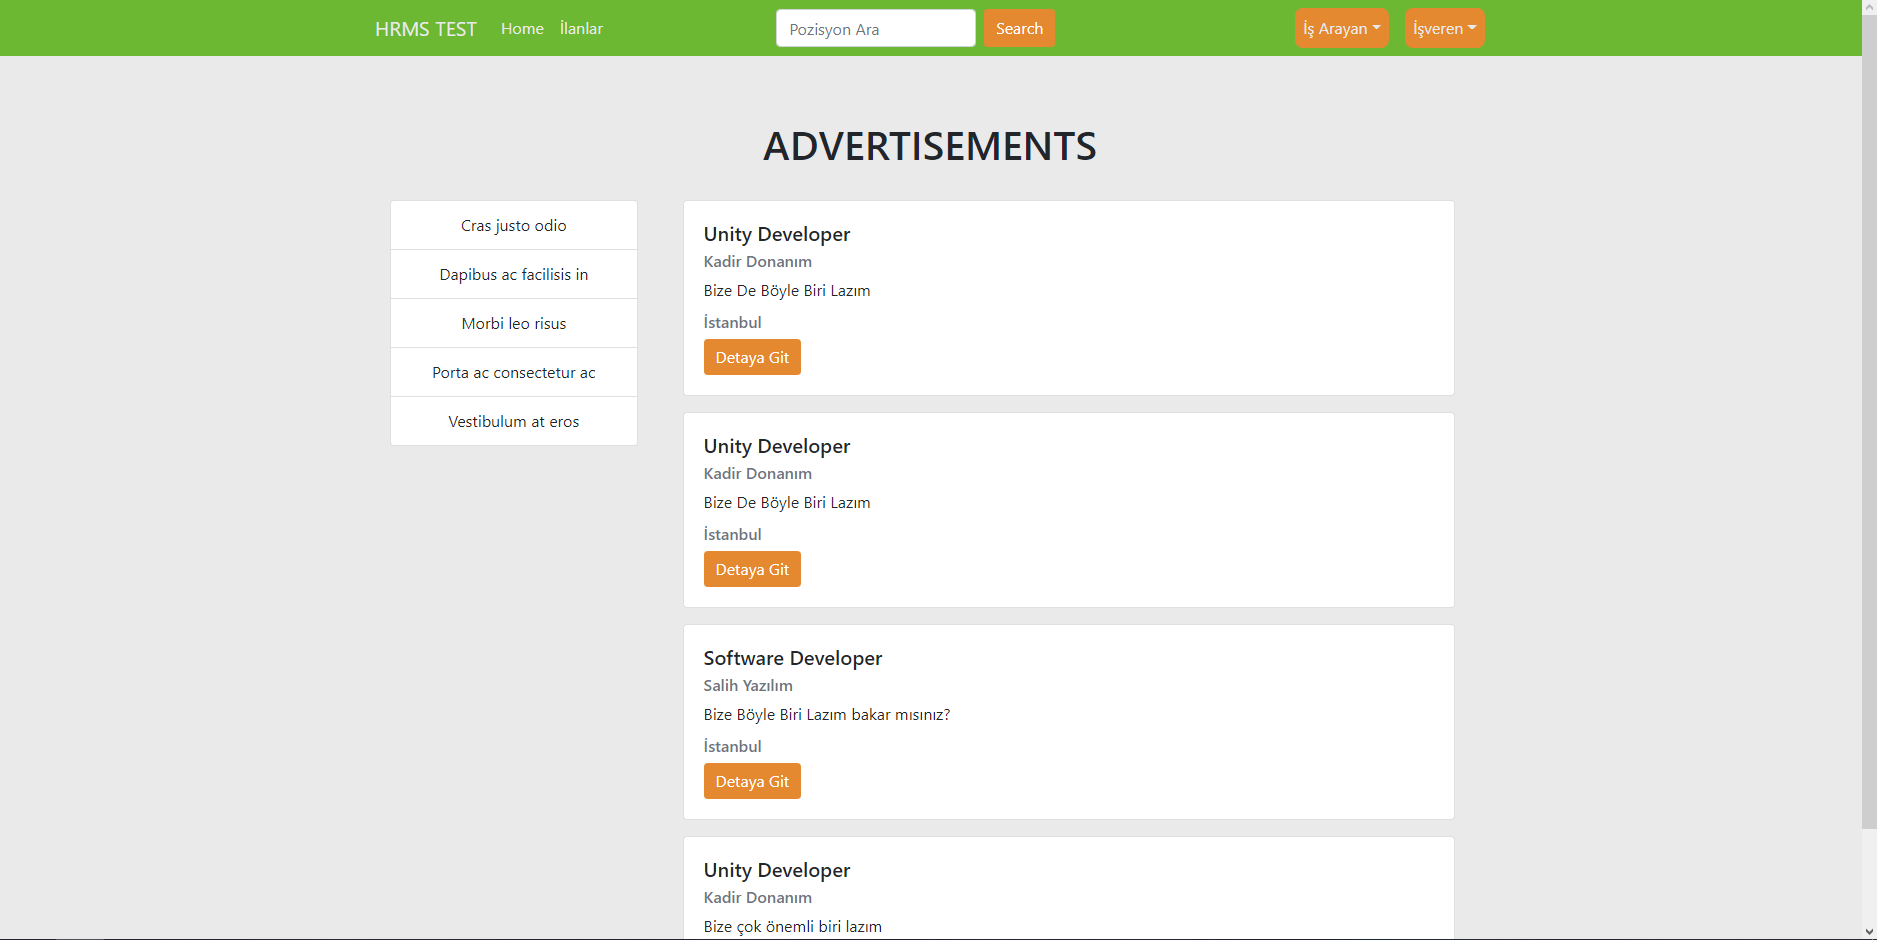The height and width of the screenshot is (940, 1877).
Task: Click the page's vertical scrollbar thumb
Action: [x=1869, y=420]
